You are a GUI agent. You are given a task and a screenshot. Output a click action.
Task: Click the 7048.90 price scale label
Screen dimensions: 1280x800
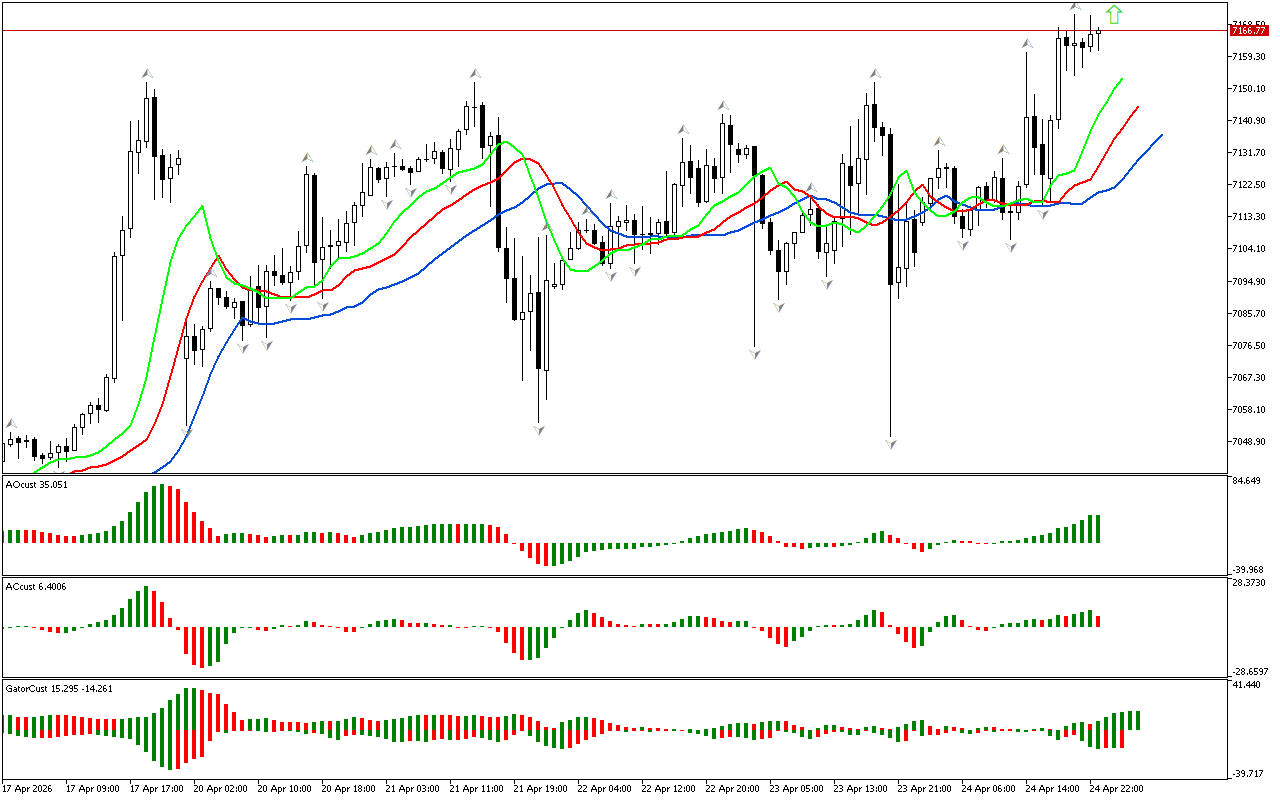pos(1250,442)
